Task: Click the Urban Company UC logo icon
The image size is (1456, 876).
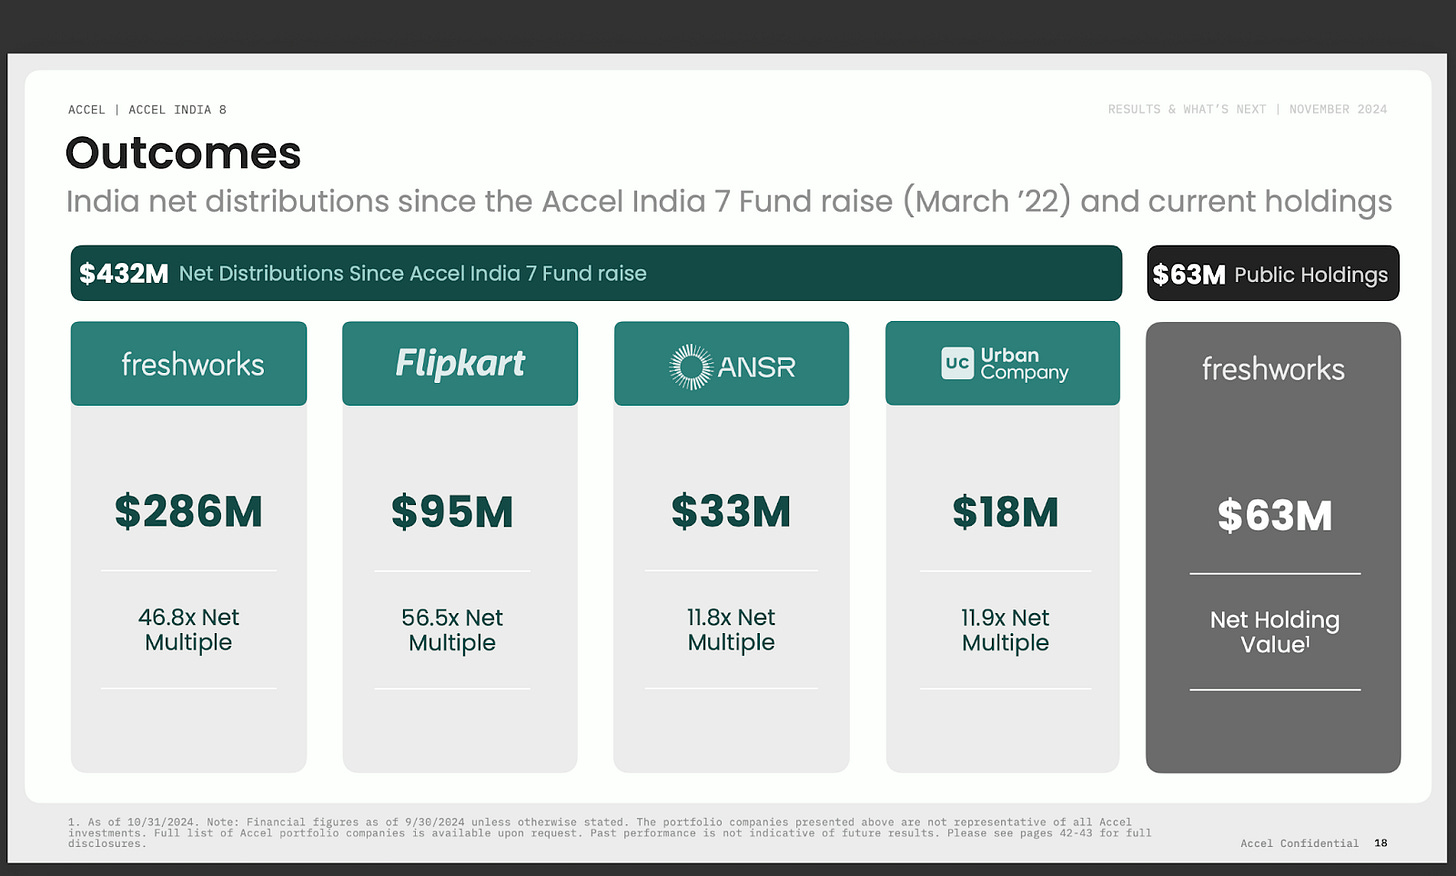Action: coord(957,363)
